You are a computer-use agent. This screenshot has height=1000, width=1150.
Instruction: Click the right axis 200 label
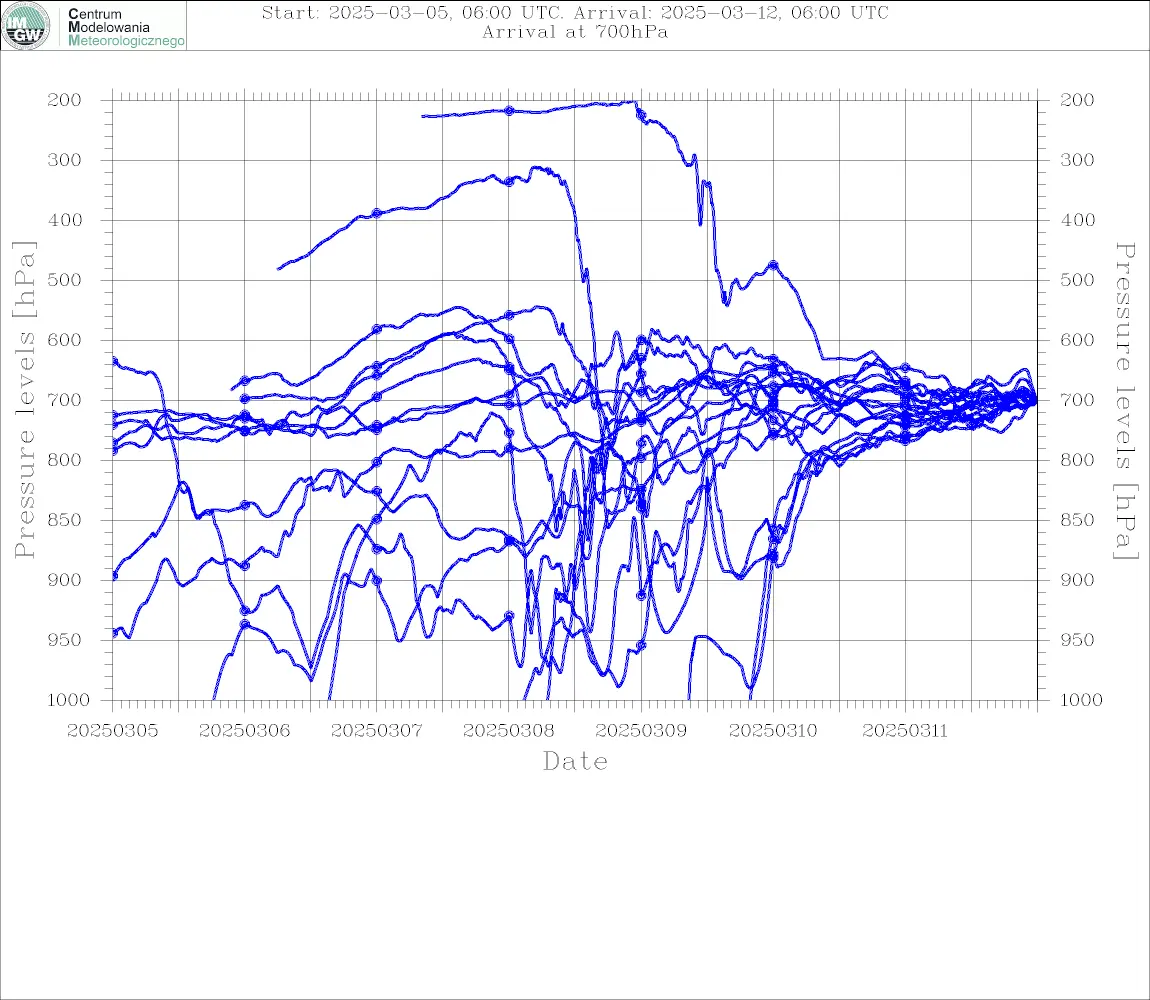point(1077,100)
